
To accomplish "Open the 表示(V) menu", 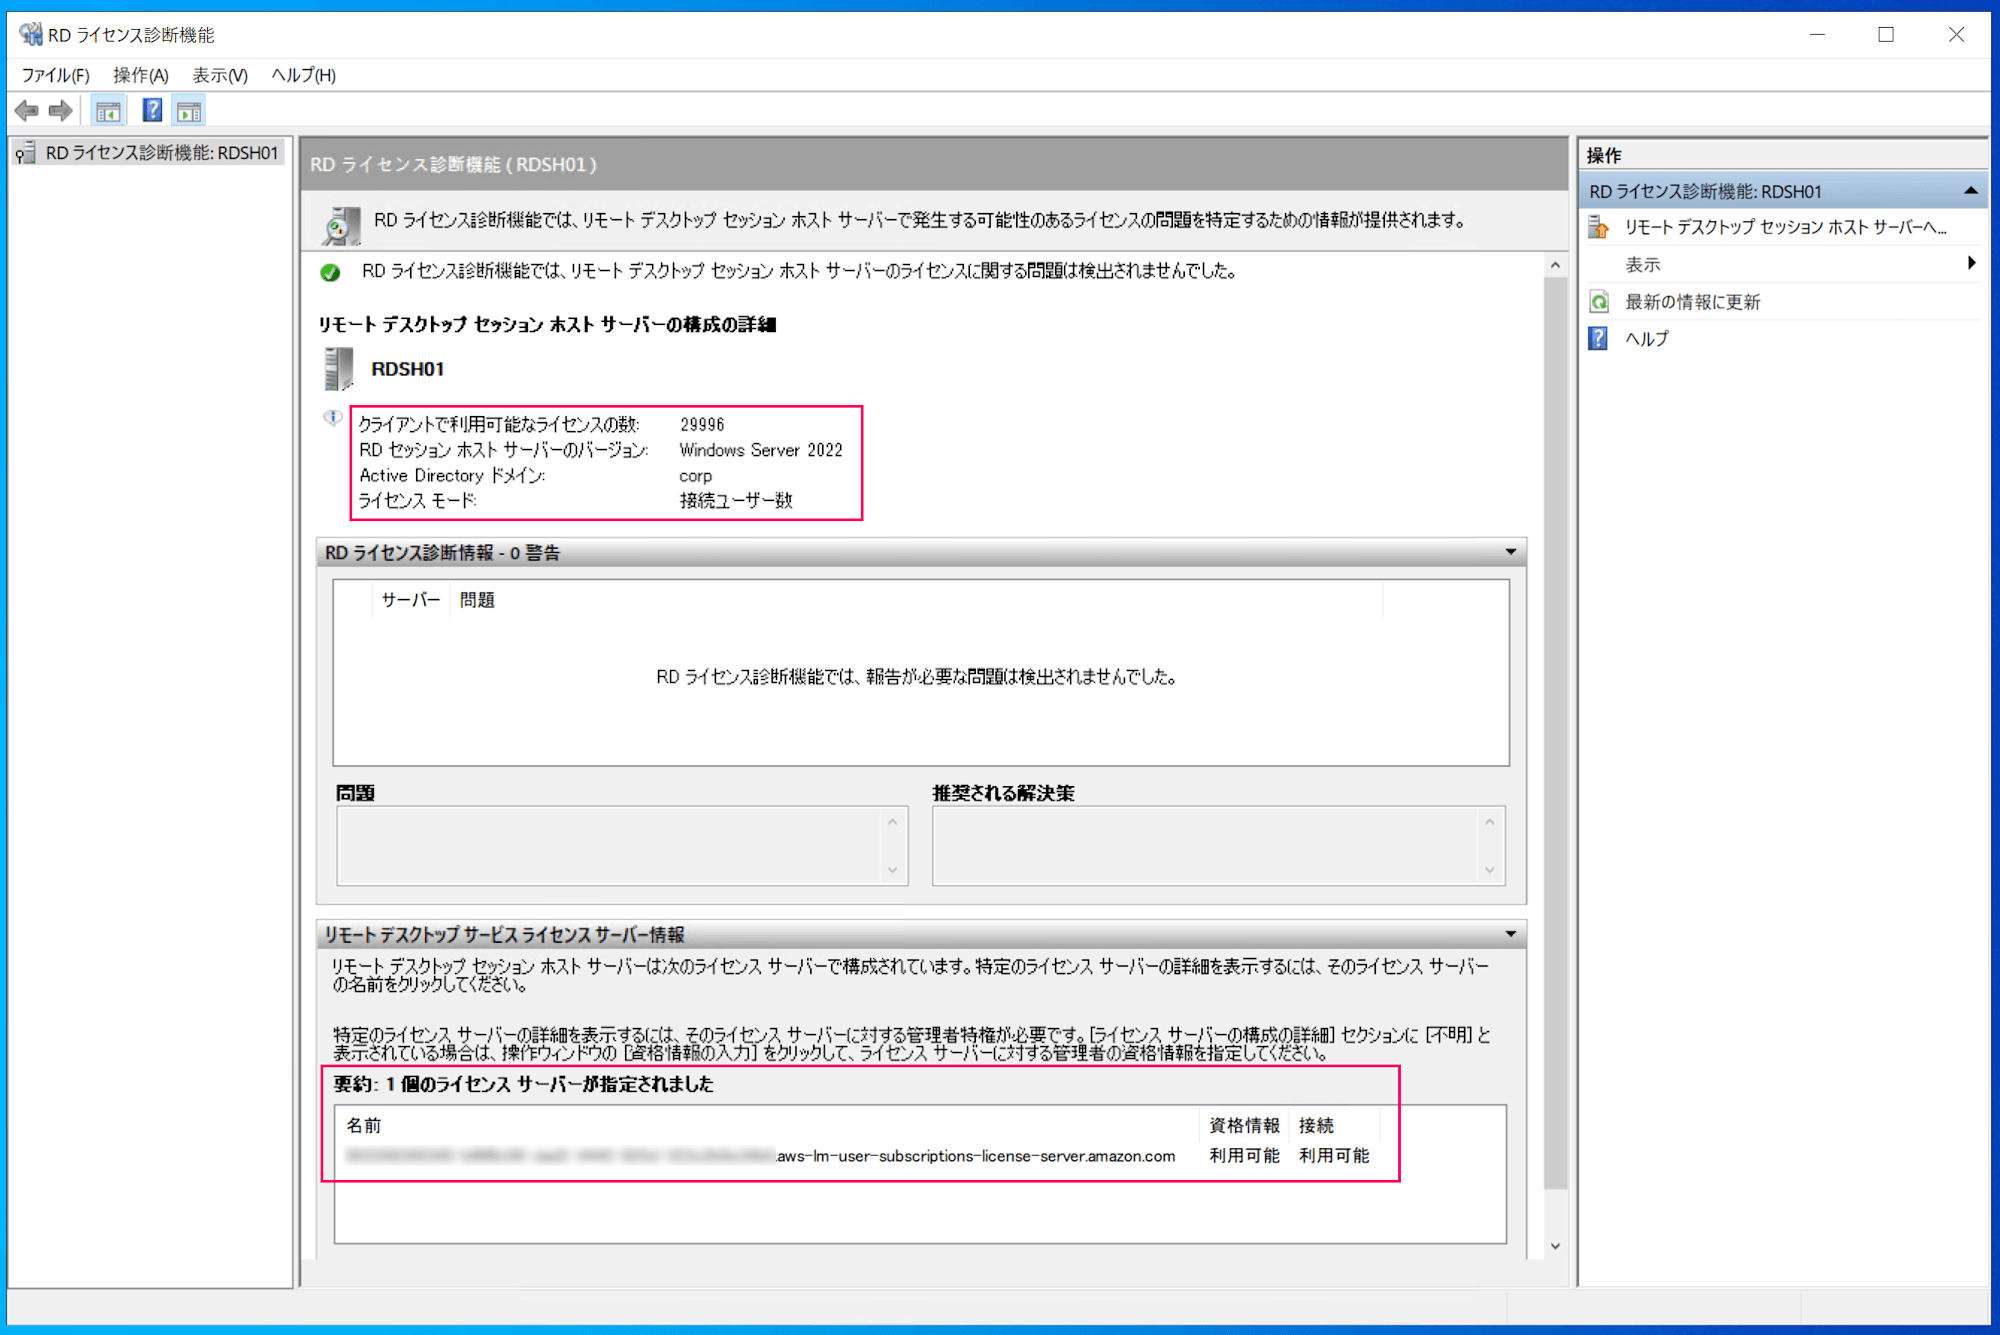I will [220, 75].
